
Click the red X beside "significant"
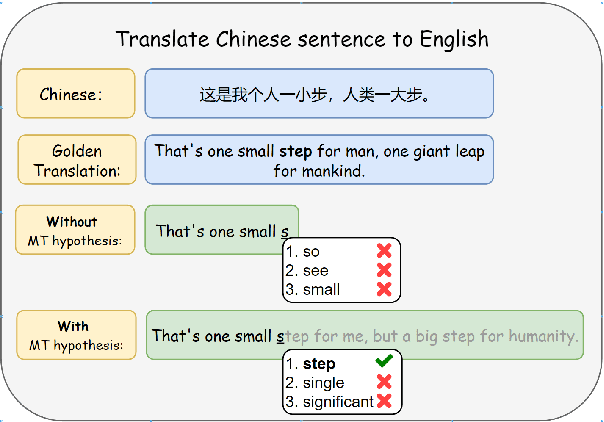383,401
